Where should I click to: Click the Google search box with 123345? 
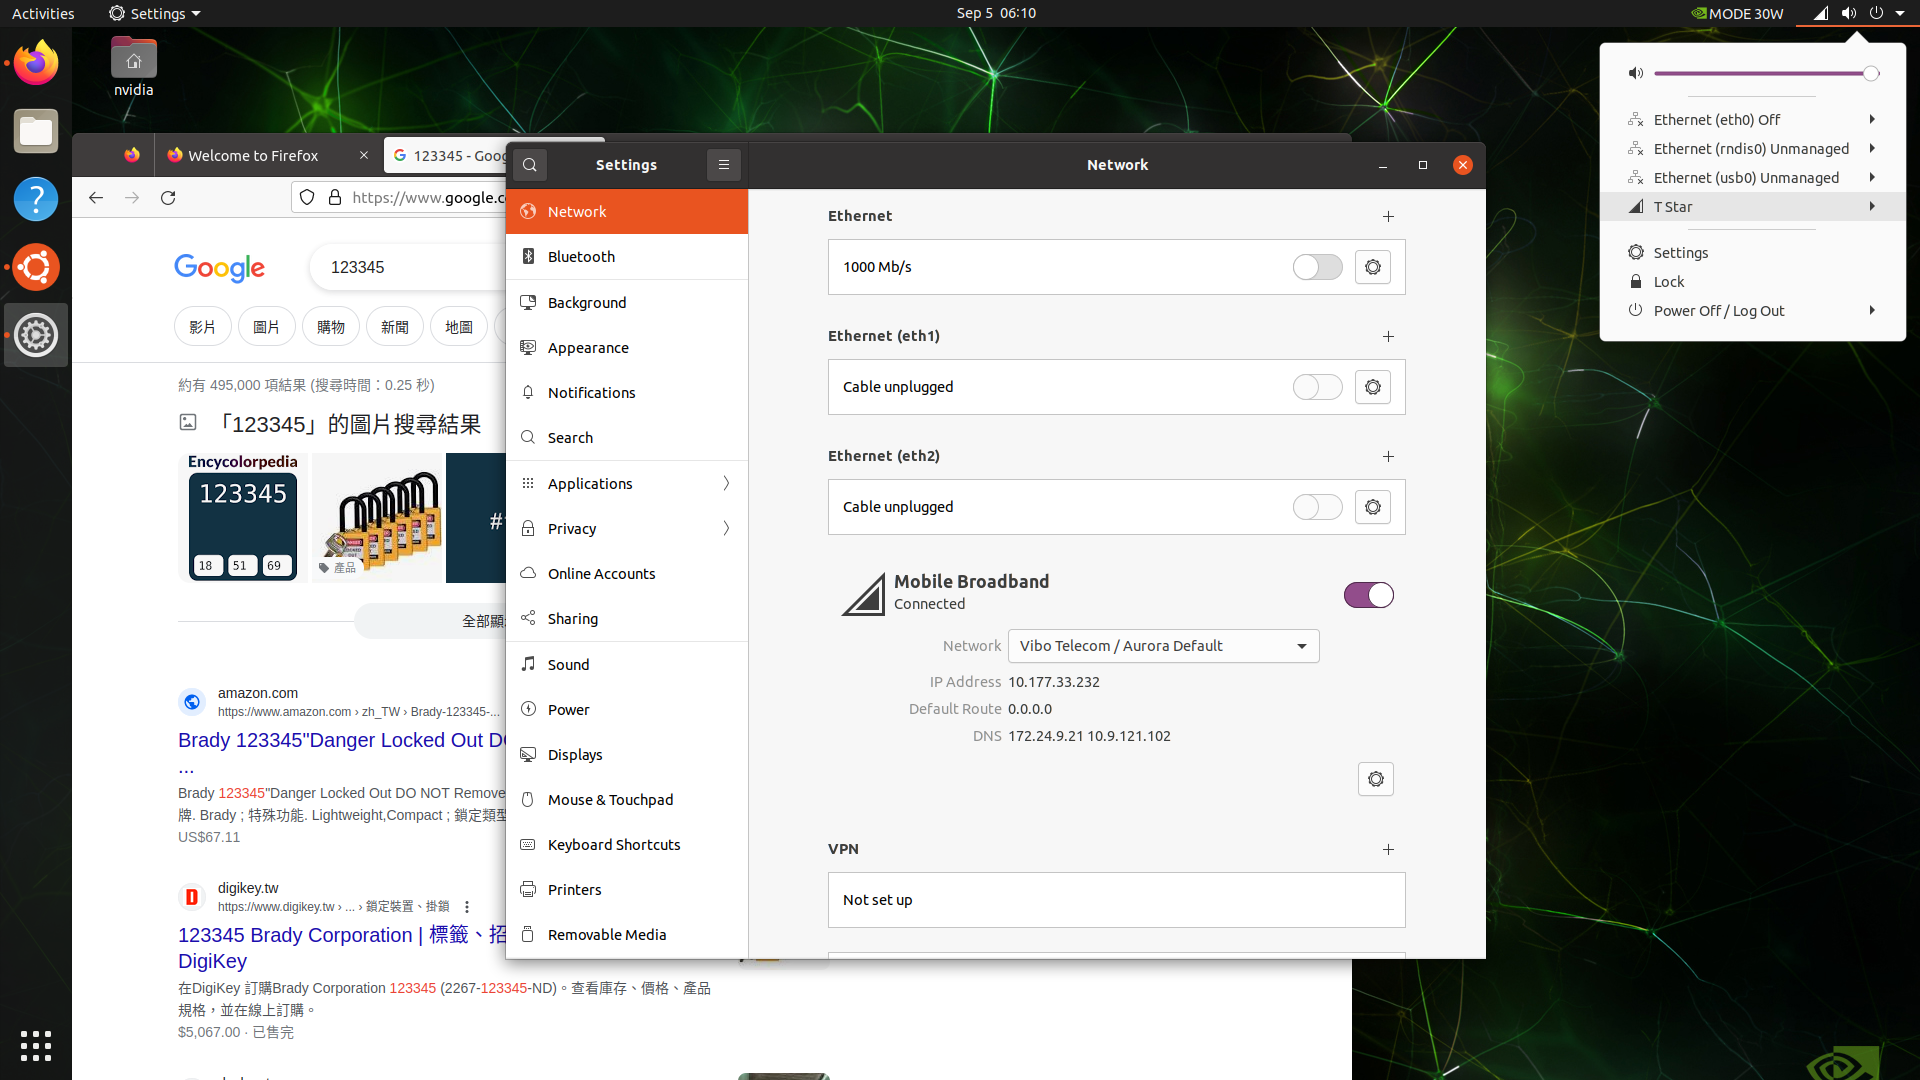[410, 267]
